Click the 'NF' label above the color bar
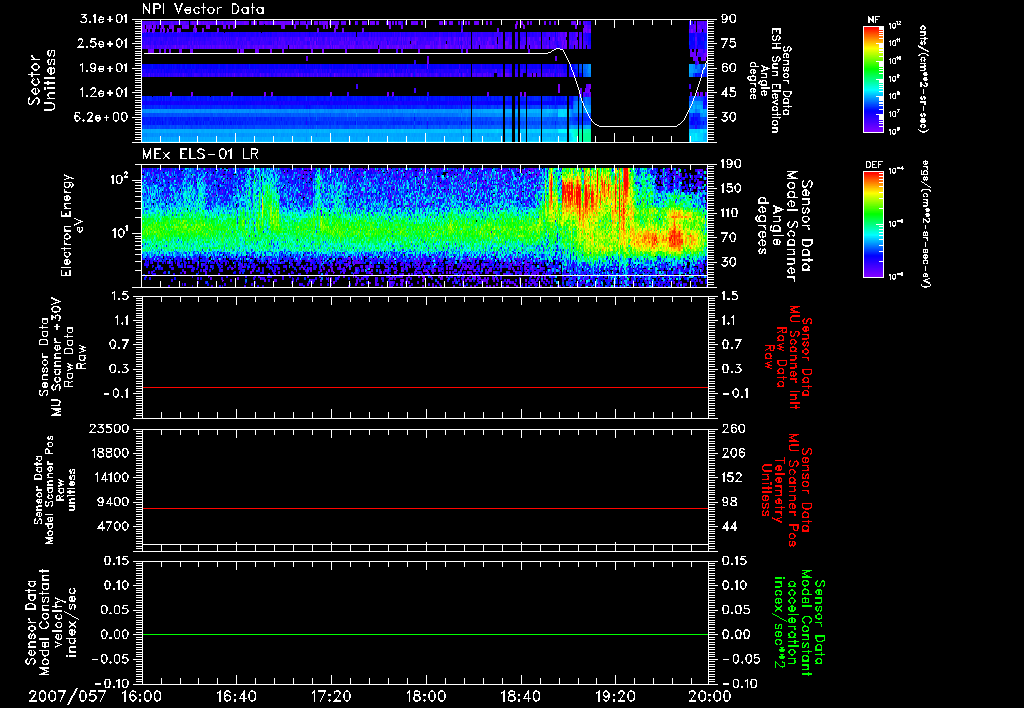 (x=873, y=20)
